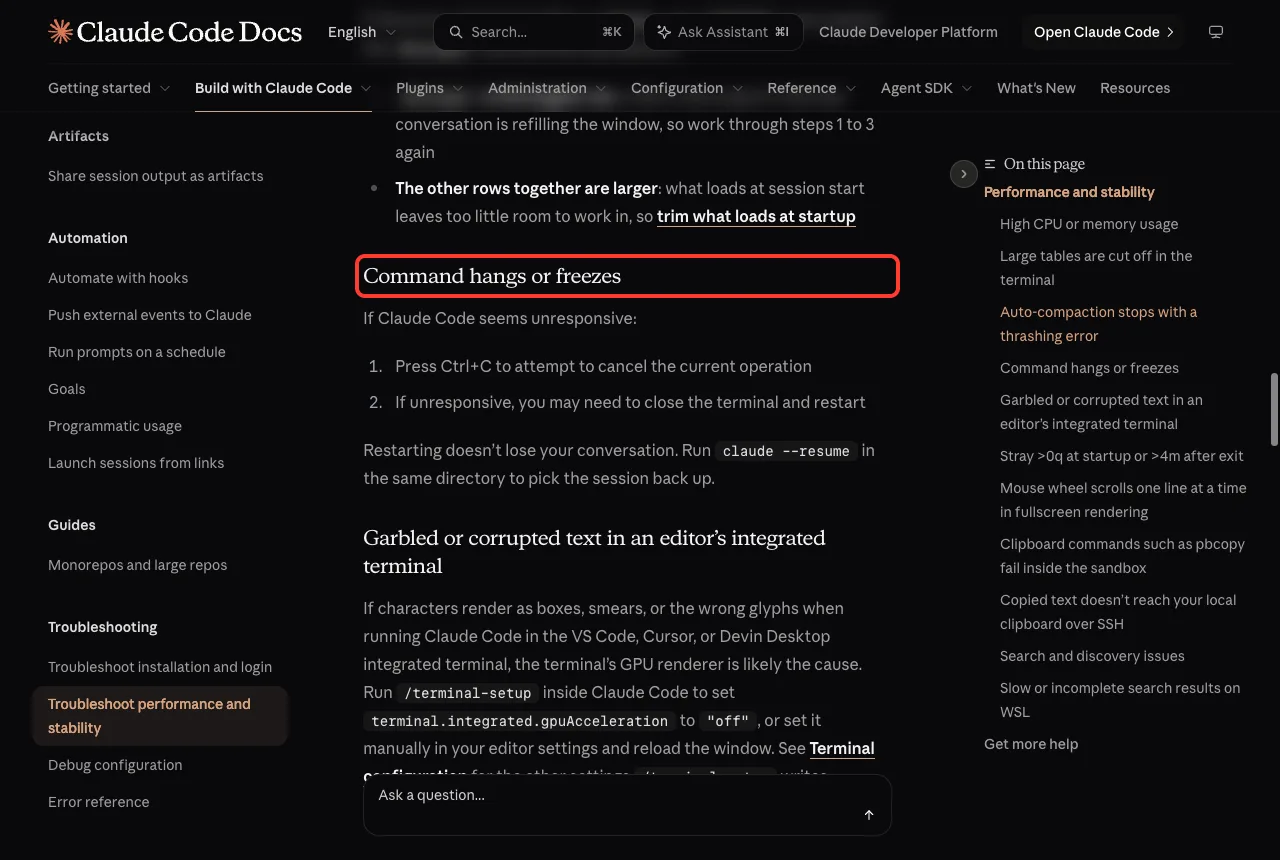Click the page vertical scrollbar thumb
Screen dimensions: 1280x860
(x=1274, y=410)
